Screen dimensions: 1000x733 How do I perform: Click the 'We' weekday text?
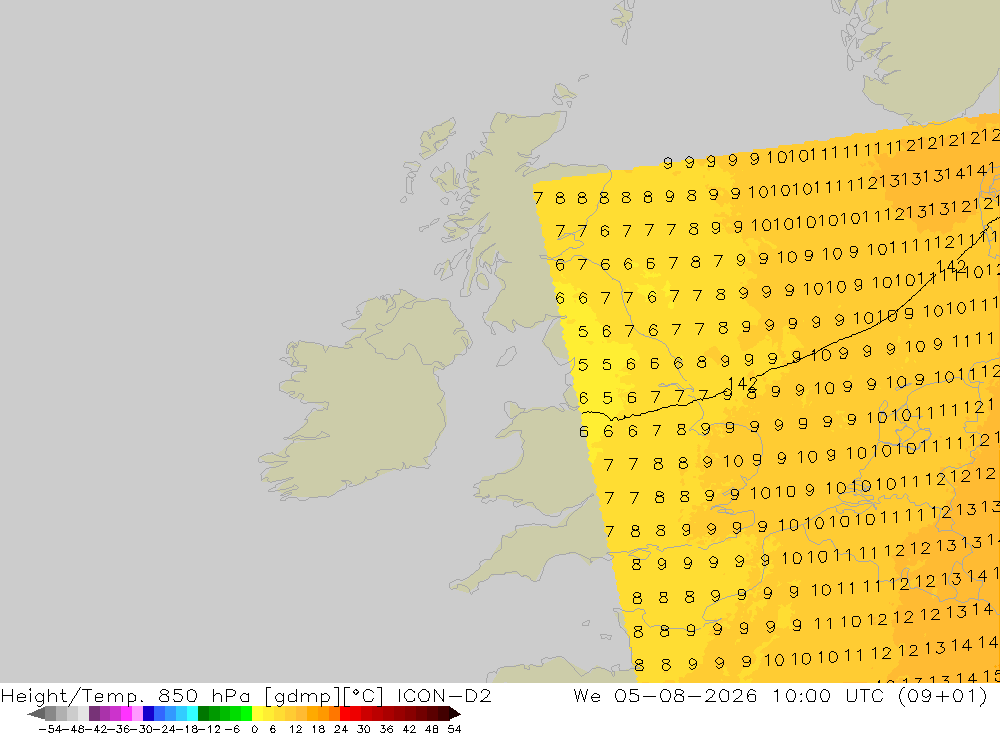click(x=587, y=695)
